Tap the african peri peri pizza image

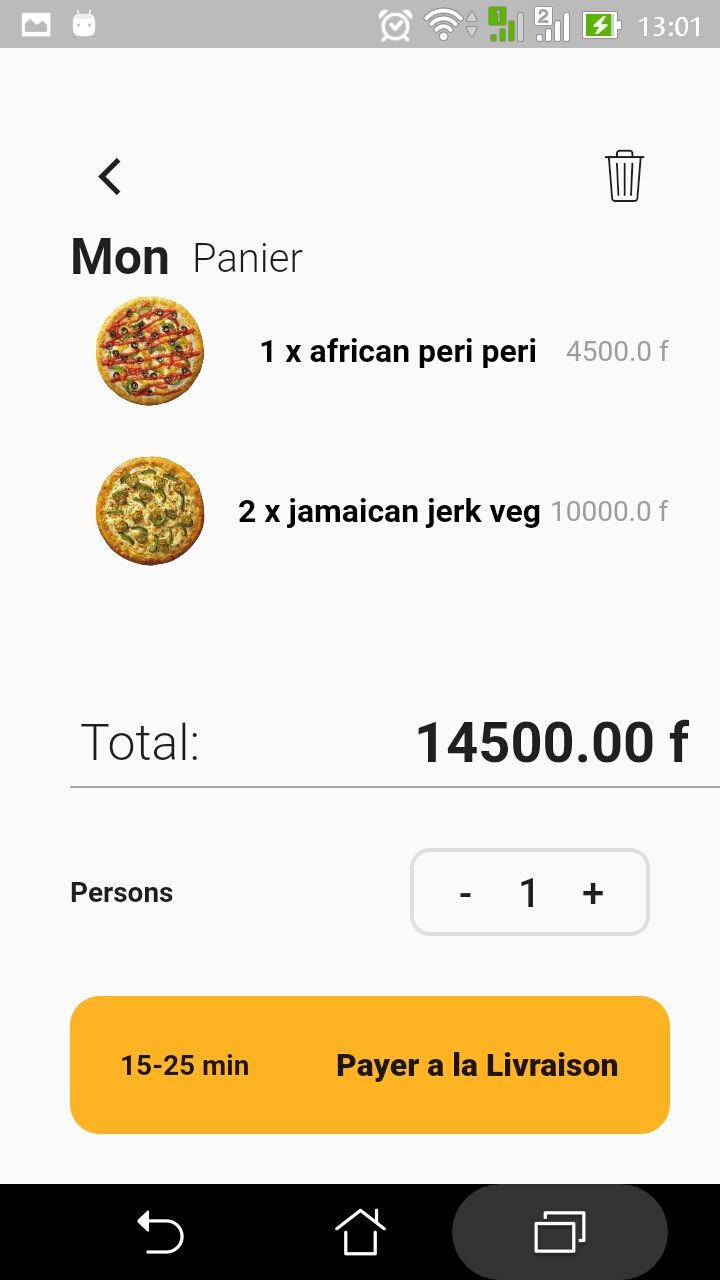[x=150, y=351]
